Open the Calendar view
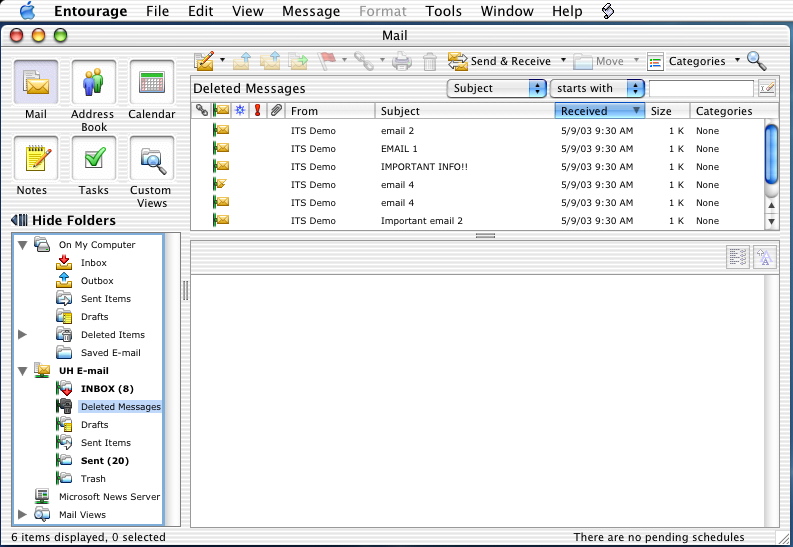Screen dimensions: 793x547 click(152, 82)
